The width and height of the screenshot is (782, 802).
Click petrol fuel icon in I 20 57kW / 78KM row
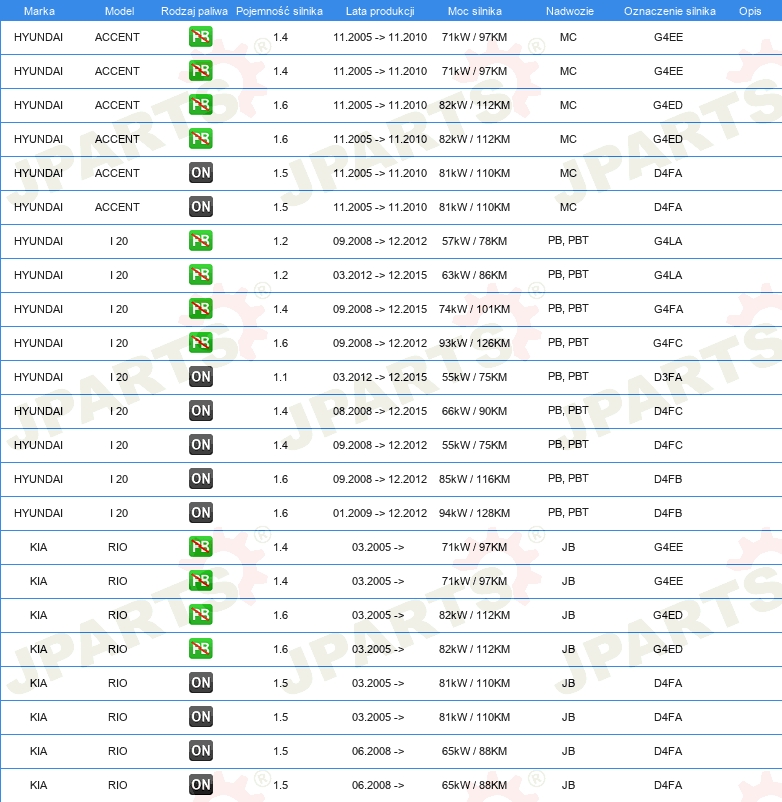200,240
